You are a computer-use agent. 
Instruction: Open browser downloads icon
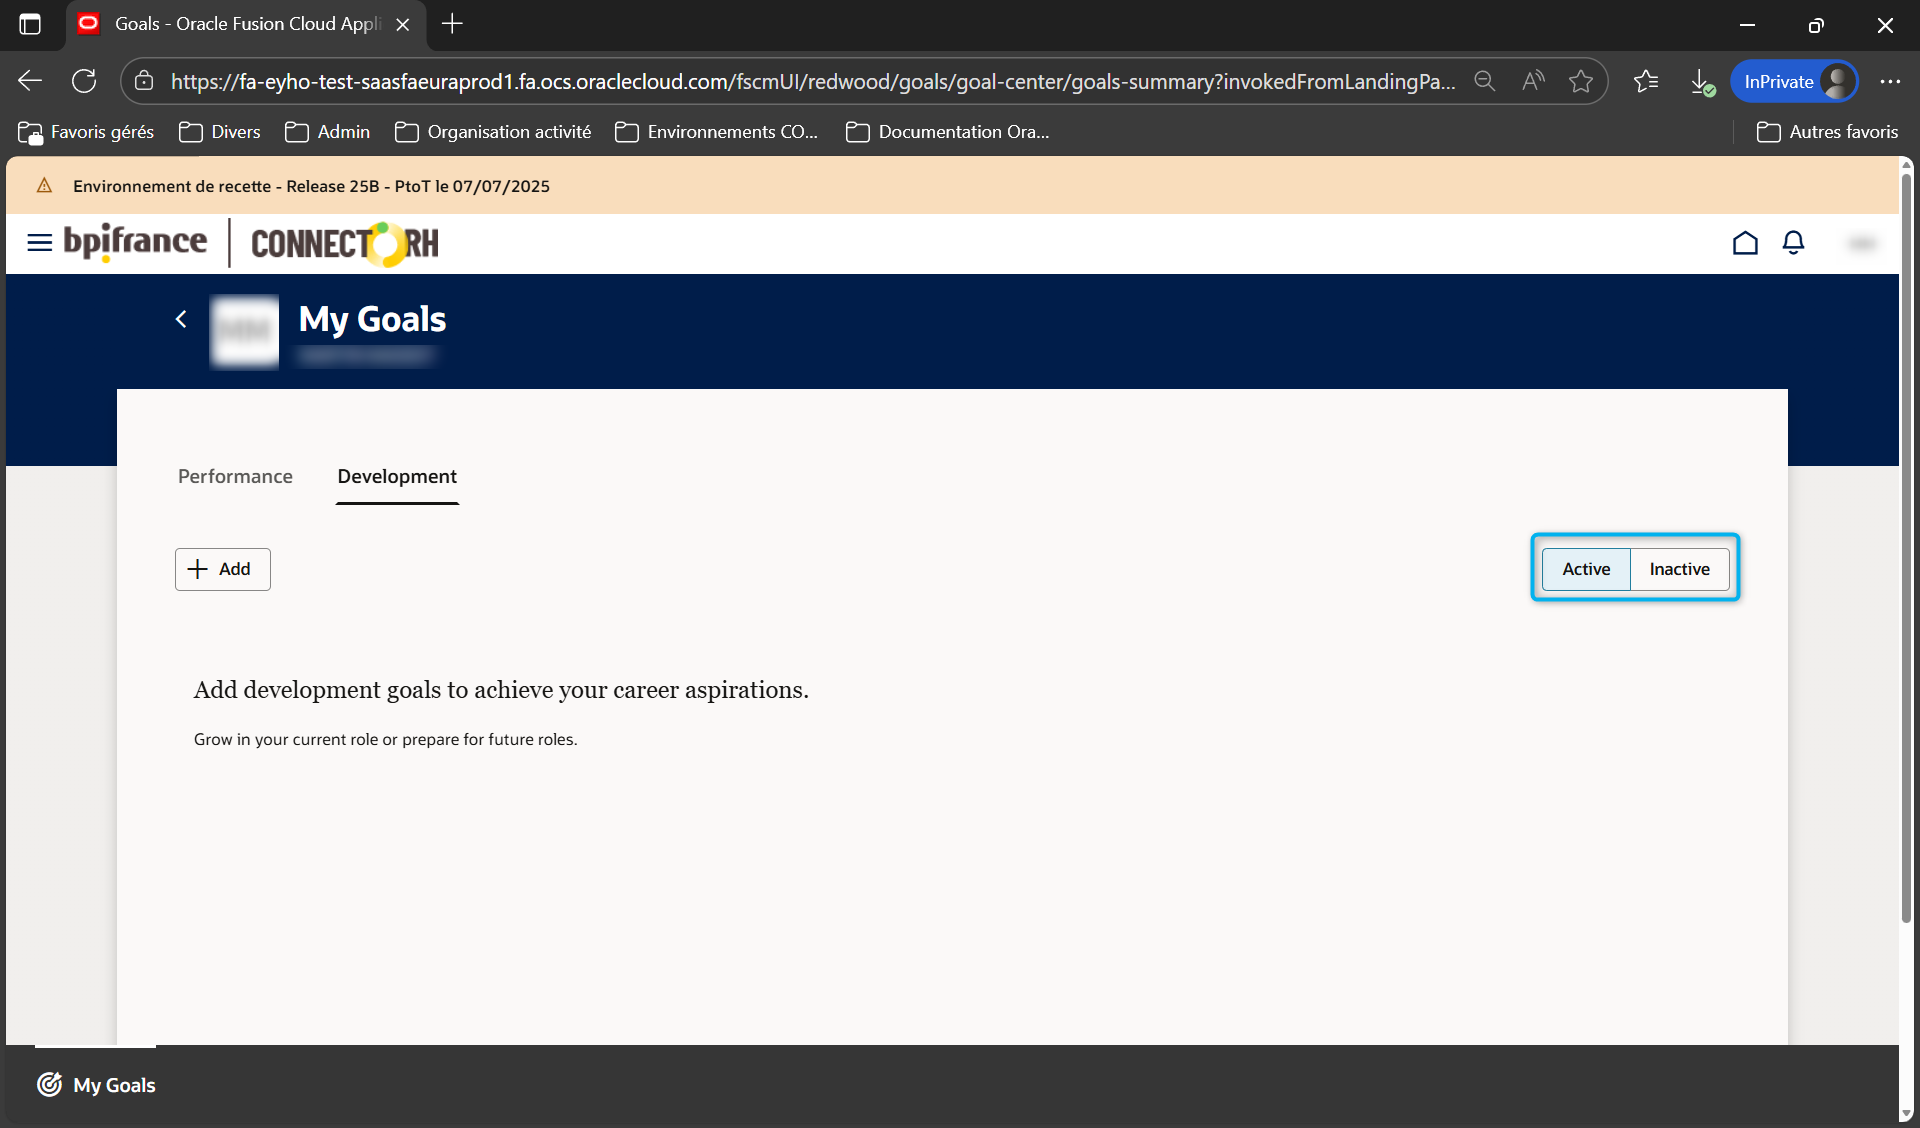tap(1700, 81)
